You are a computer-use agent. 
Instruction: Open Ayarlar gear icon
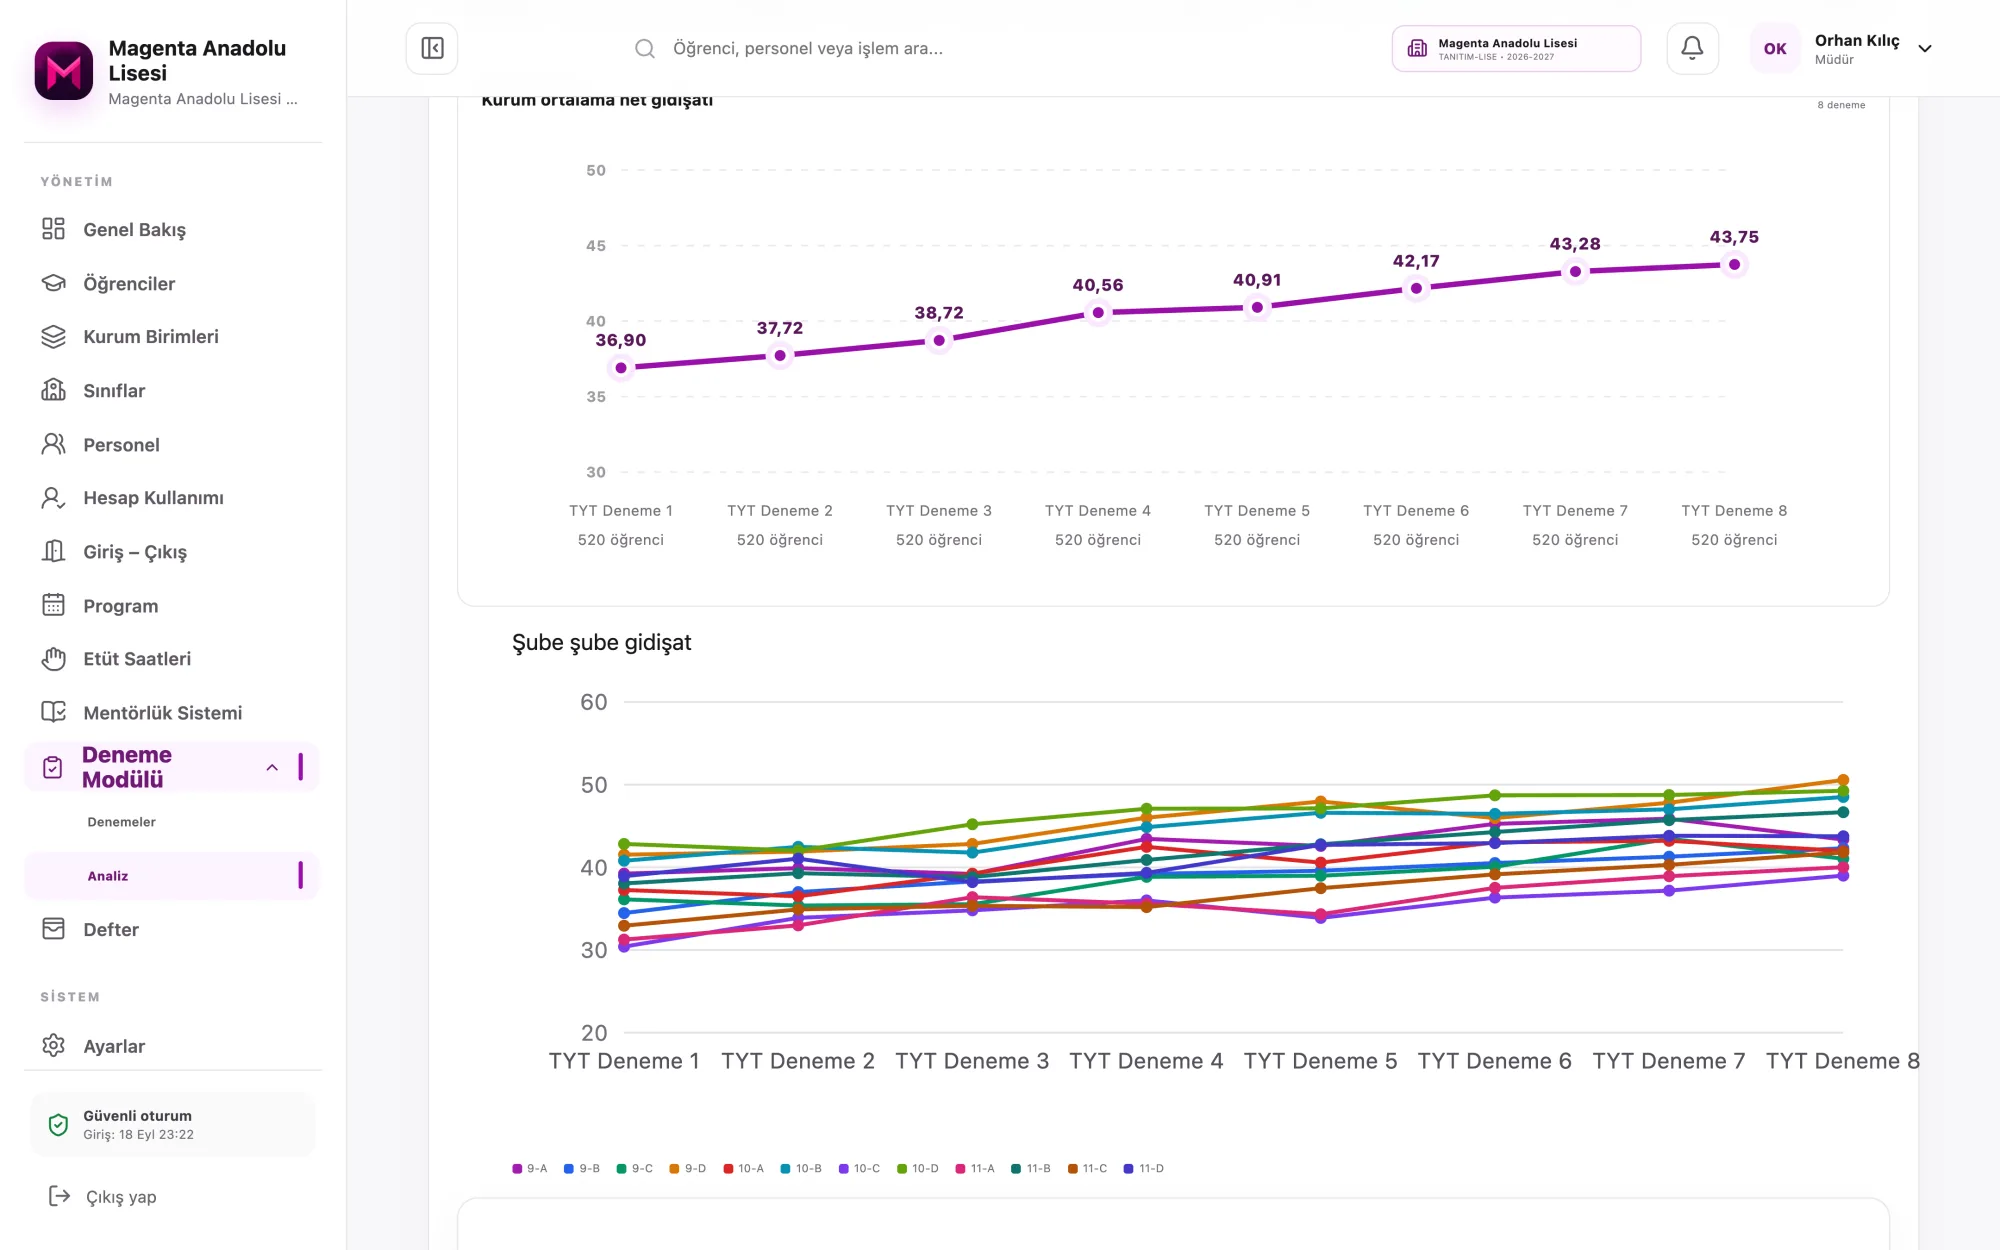[x=53, y=1046]
